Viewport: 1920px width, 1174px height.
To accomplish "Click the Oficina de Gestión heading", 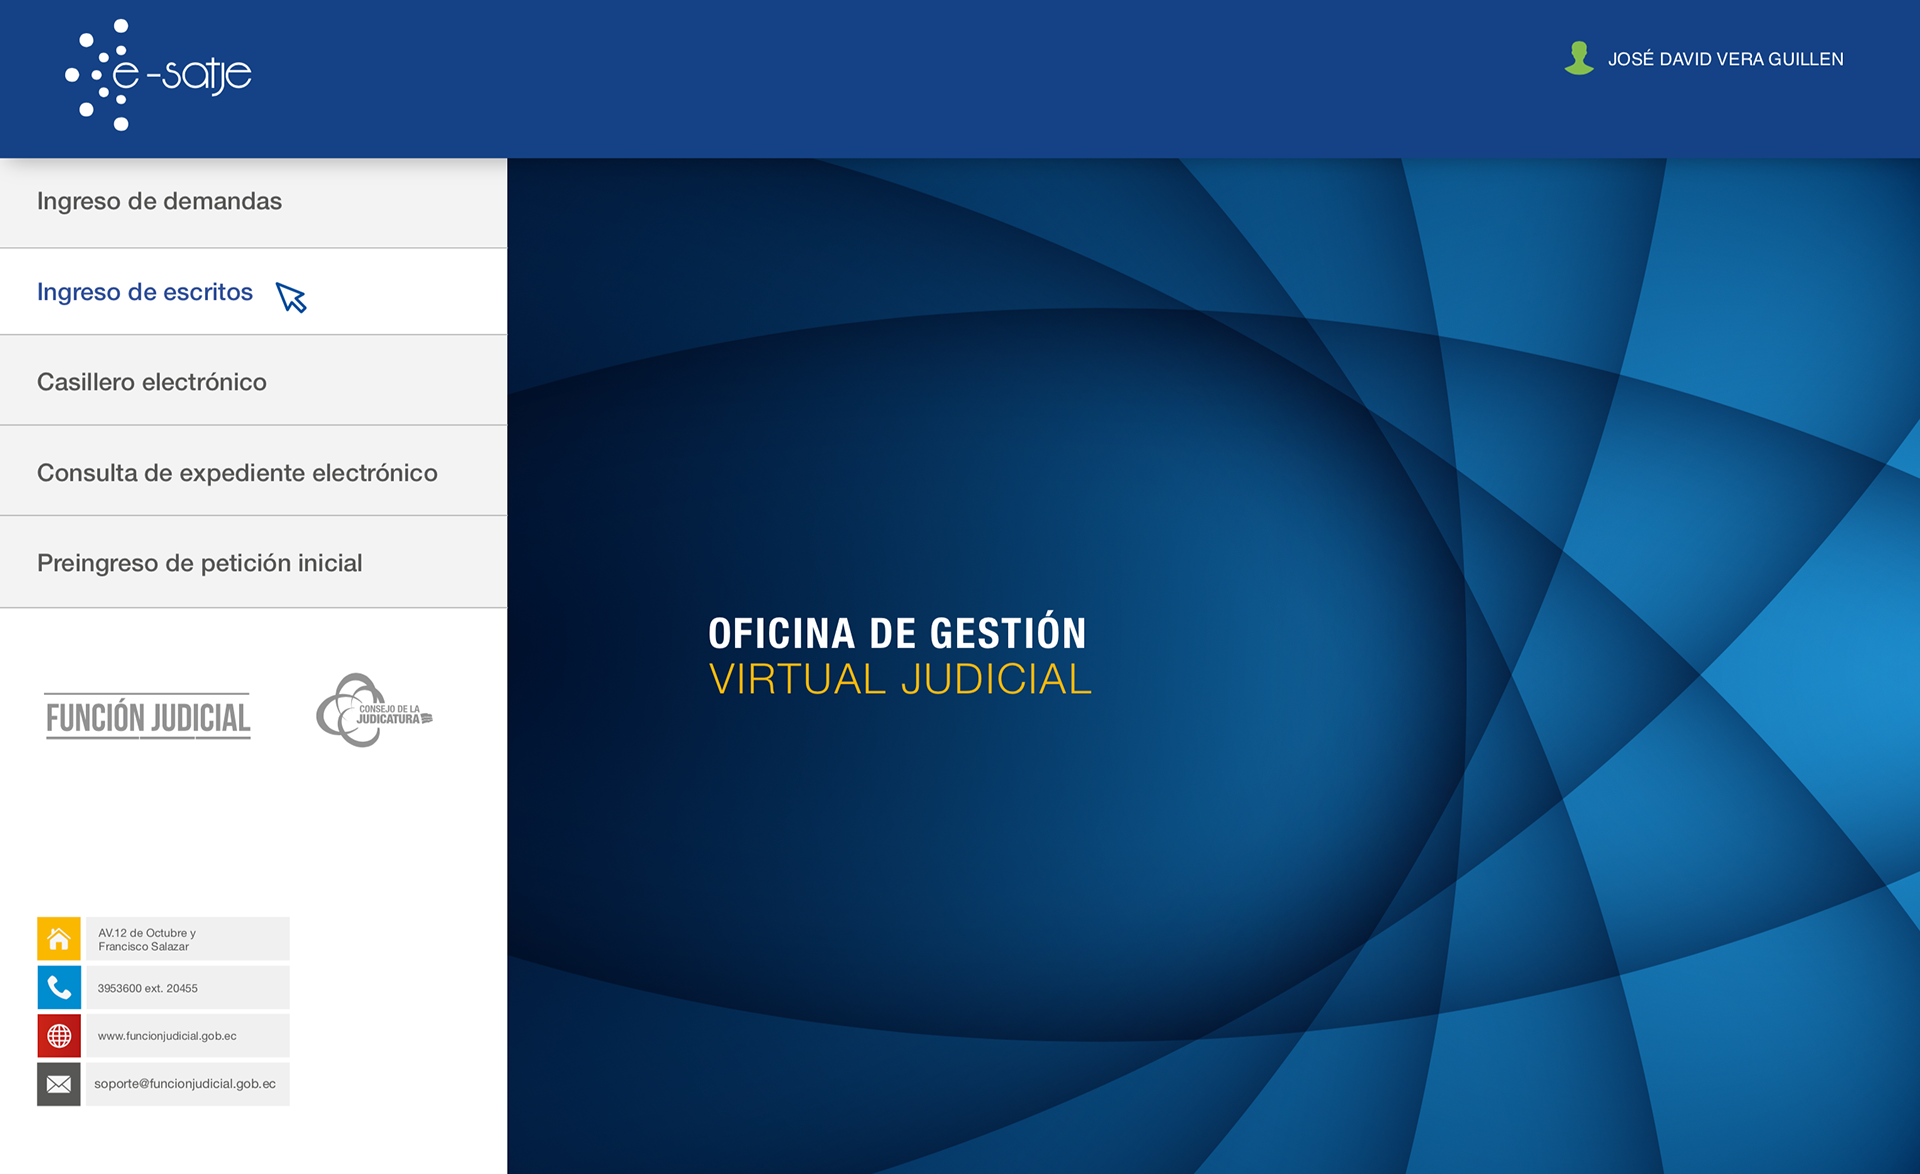I will click(x=897, y=633).
